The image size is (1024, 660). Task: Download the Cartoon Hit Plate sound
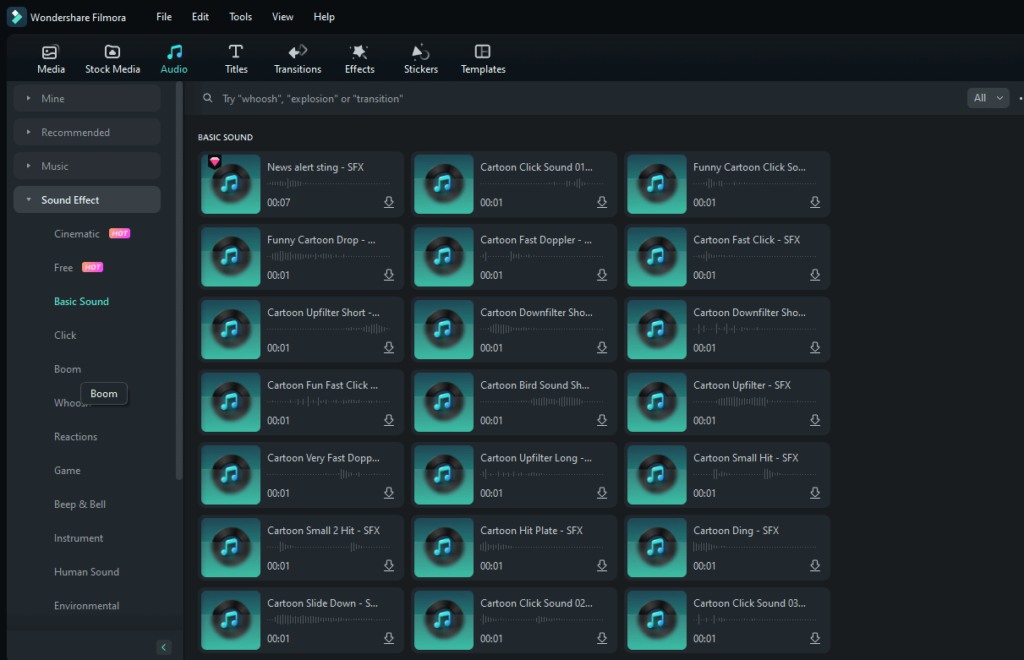601,565
